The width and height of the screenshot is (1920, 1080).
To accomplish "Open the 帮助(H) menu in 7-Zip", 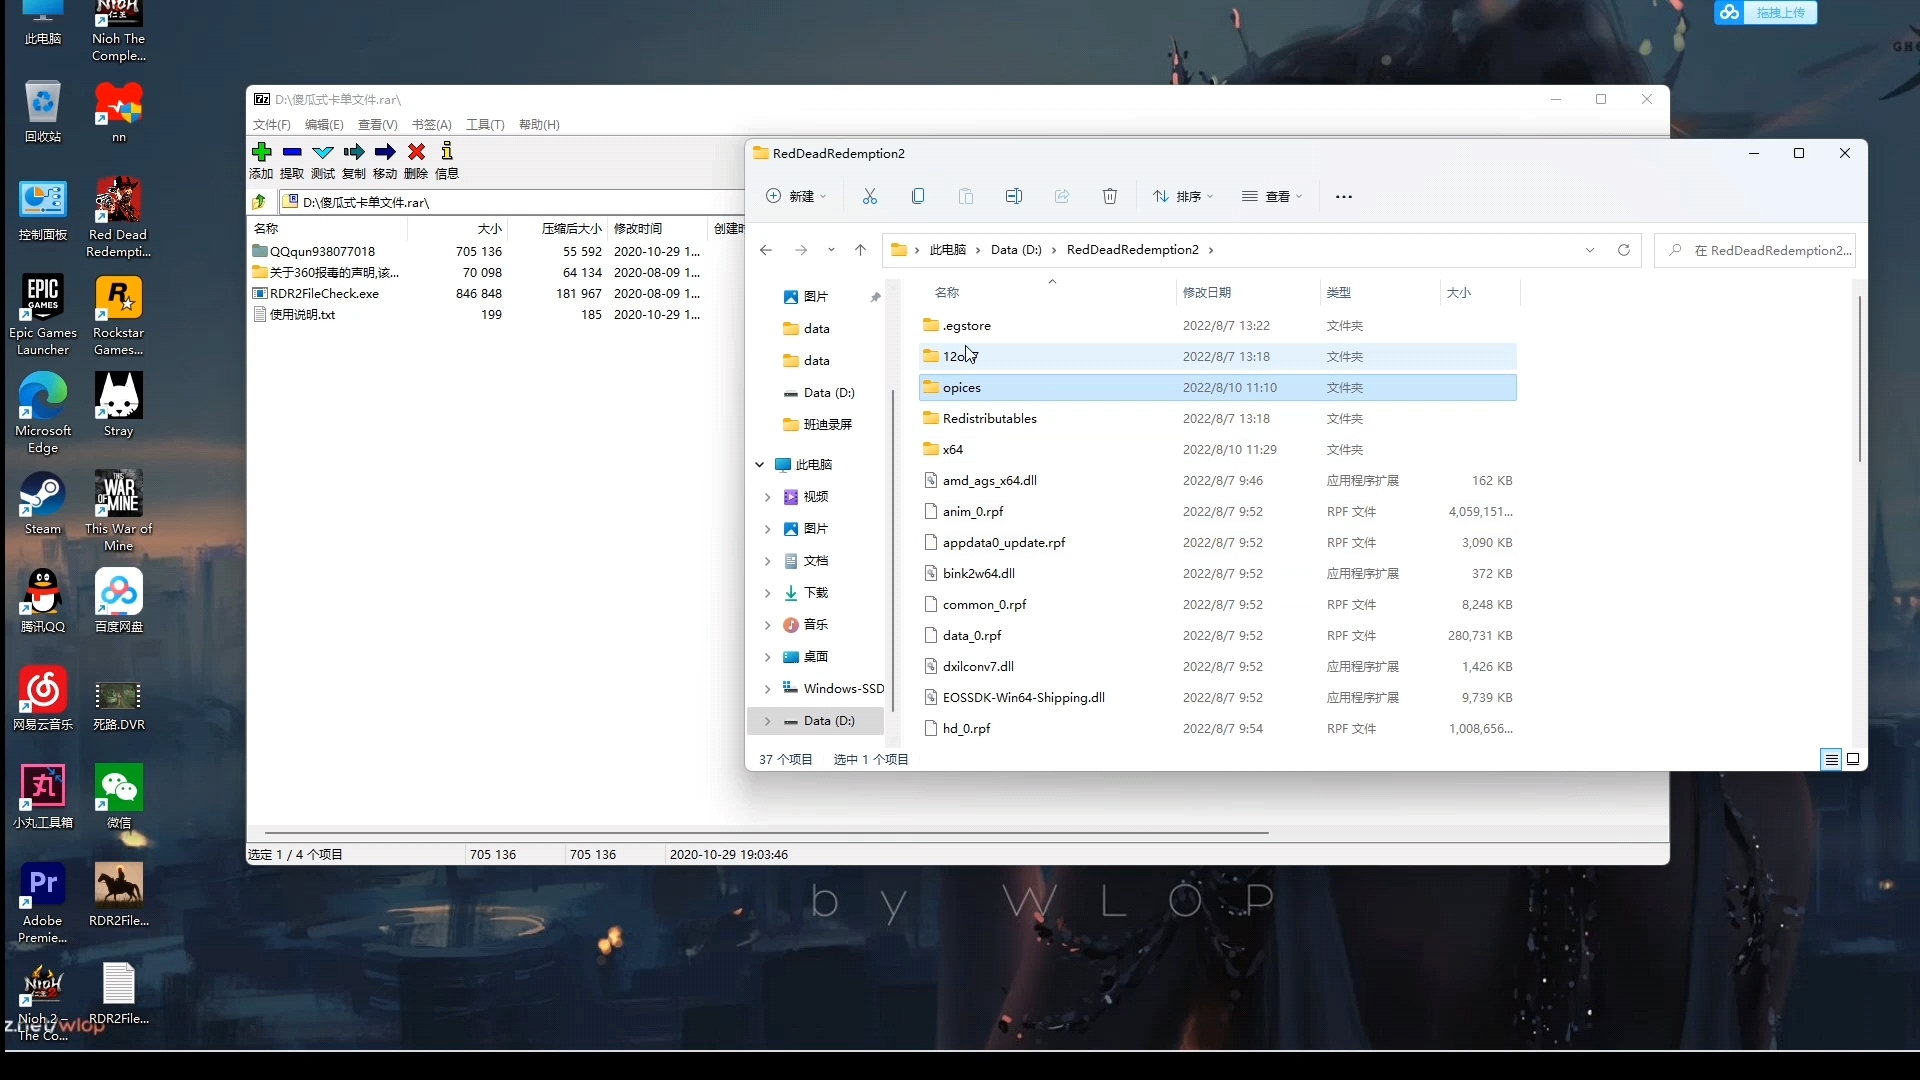I will coord(539,125).
